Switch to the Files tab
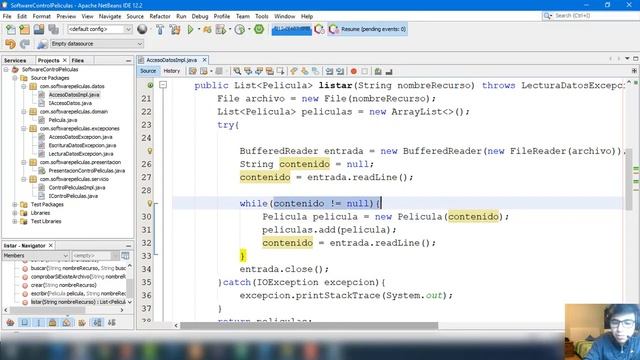Screen dimensions: 640x360 tap(78, 60)
